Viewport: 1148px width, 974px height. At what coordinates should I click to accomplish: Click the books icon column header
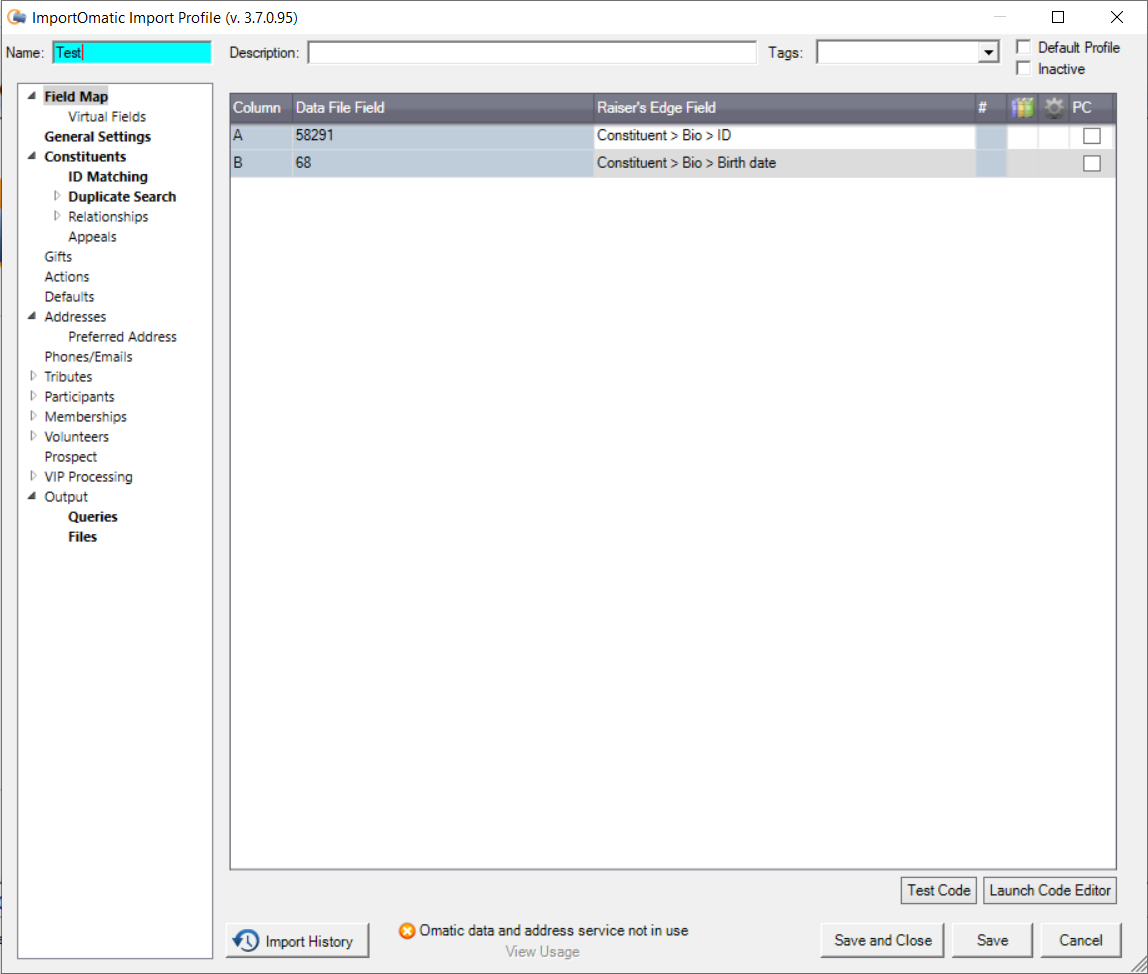coord(1021,108)
